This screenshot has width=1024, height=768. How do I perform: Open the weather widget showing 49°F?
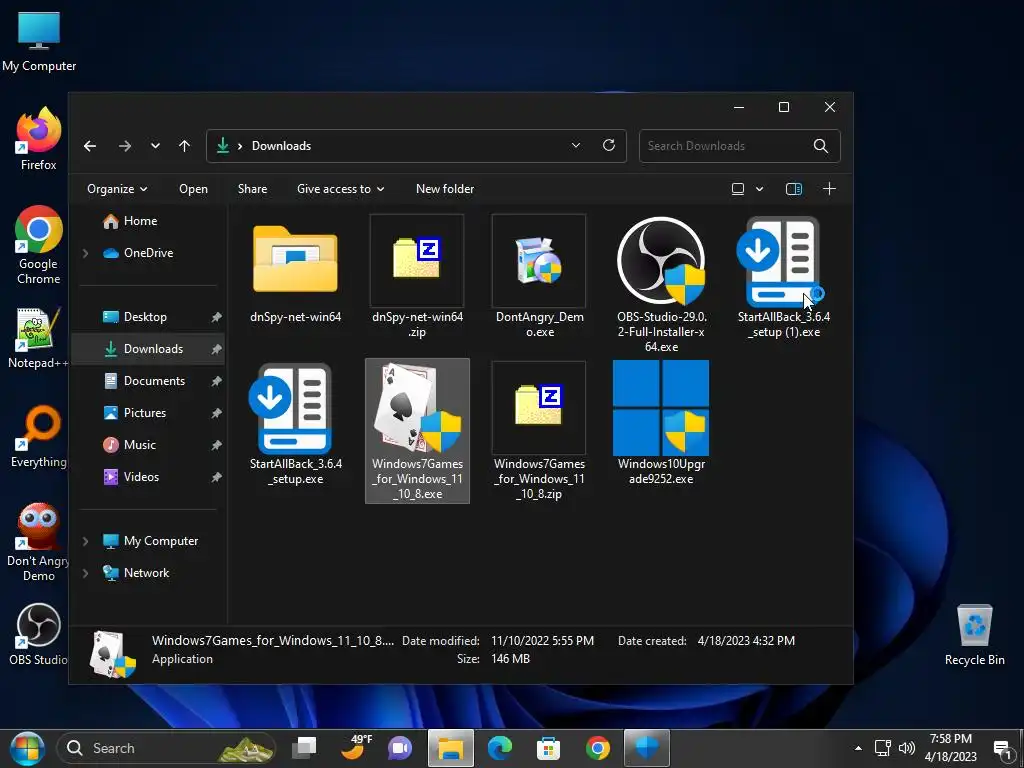point(357,748)
